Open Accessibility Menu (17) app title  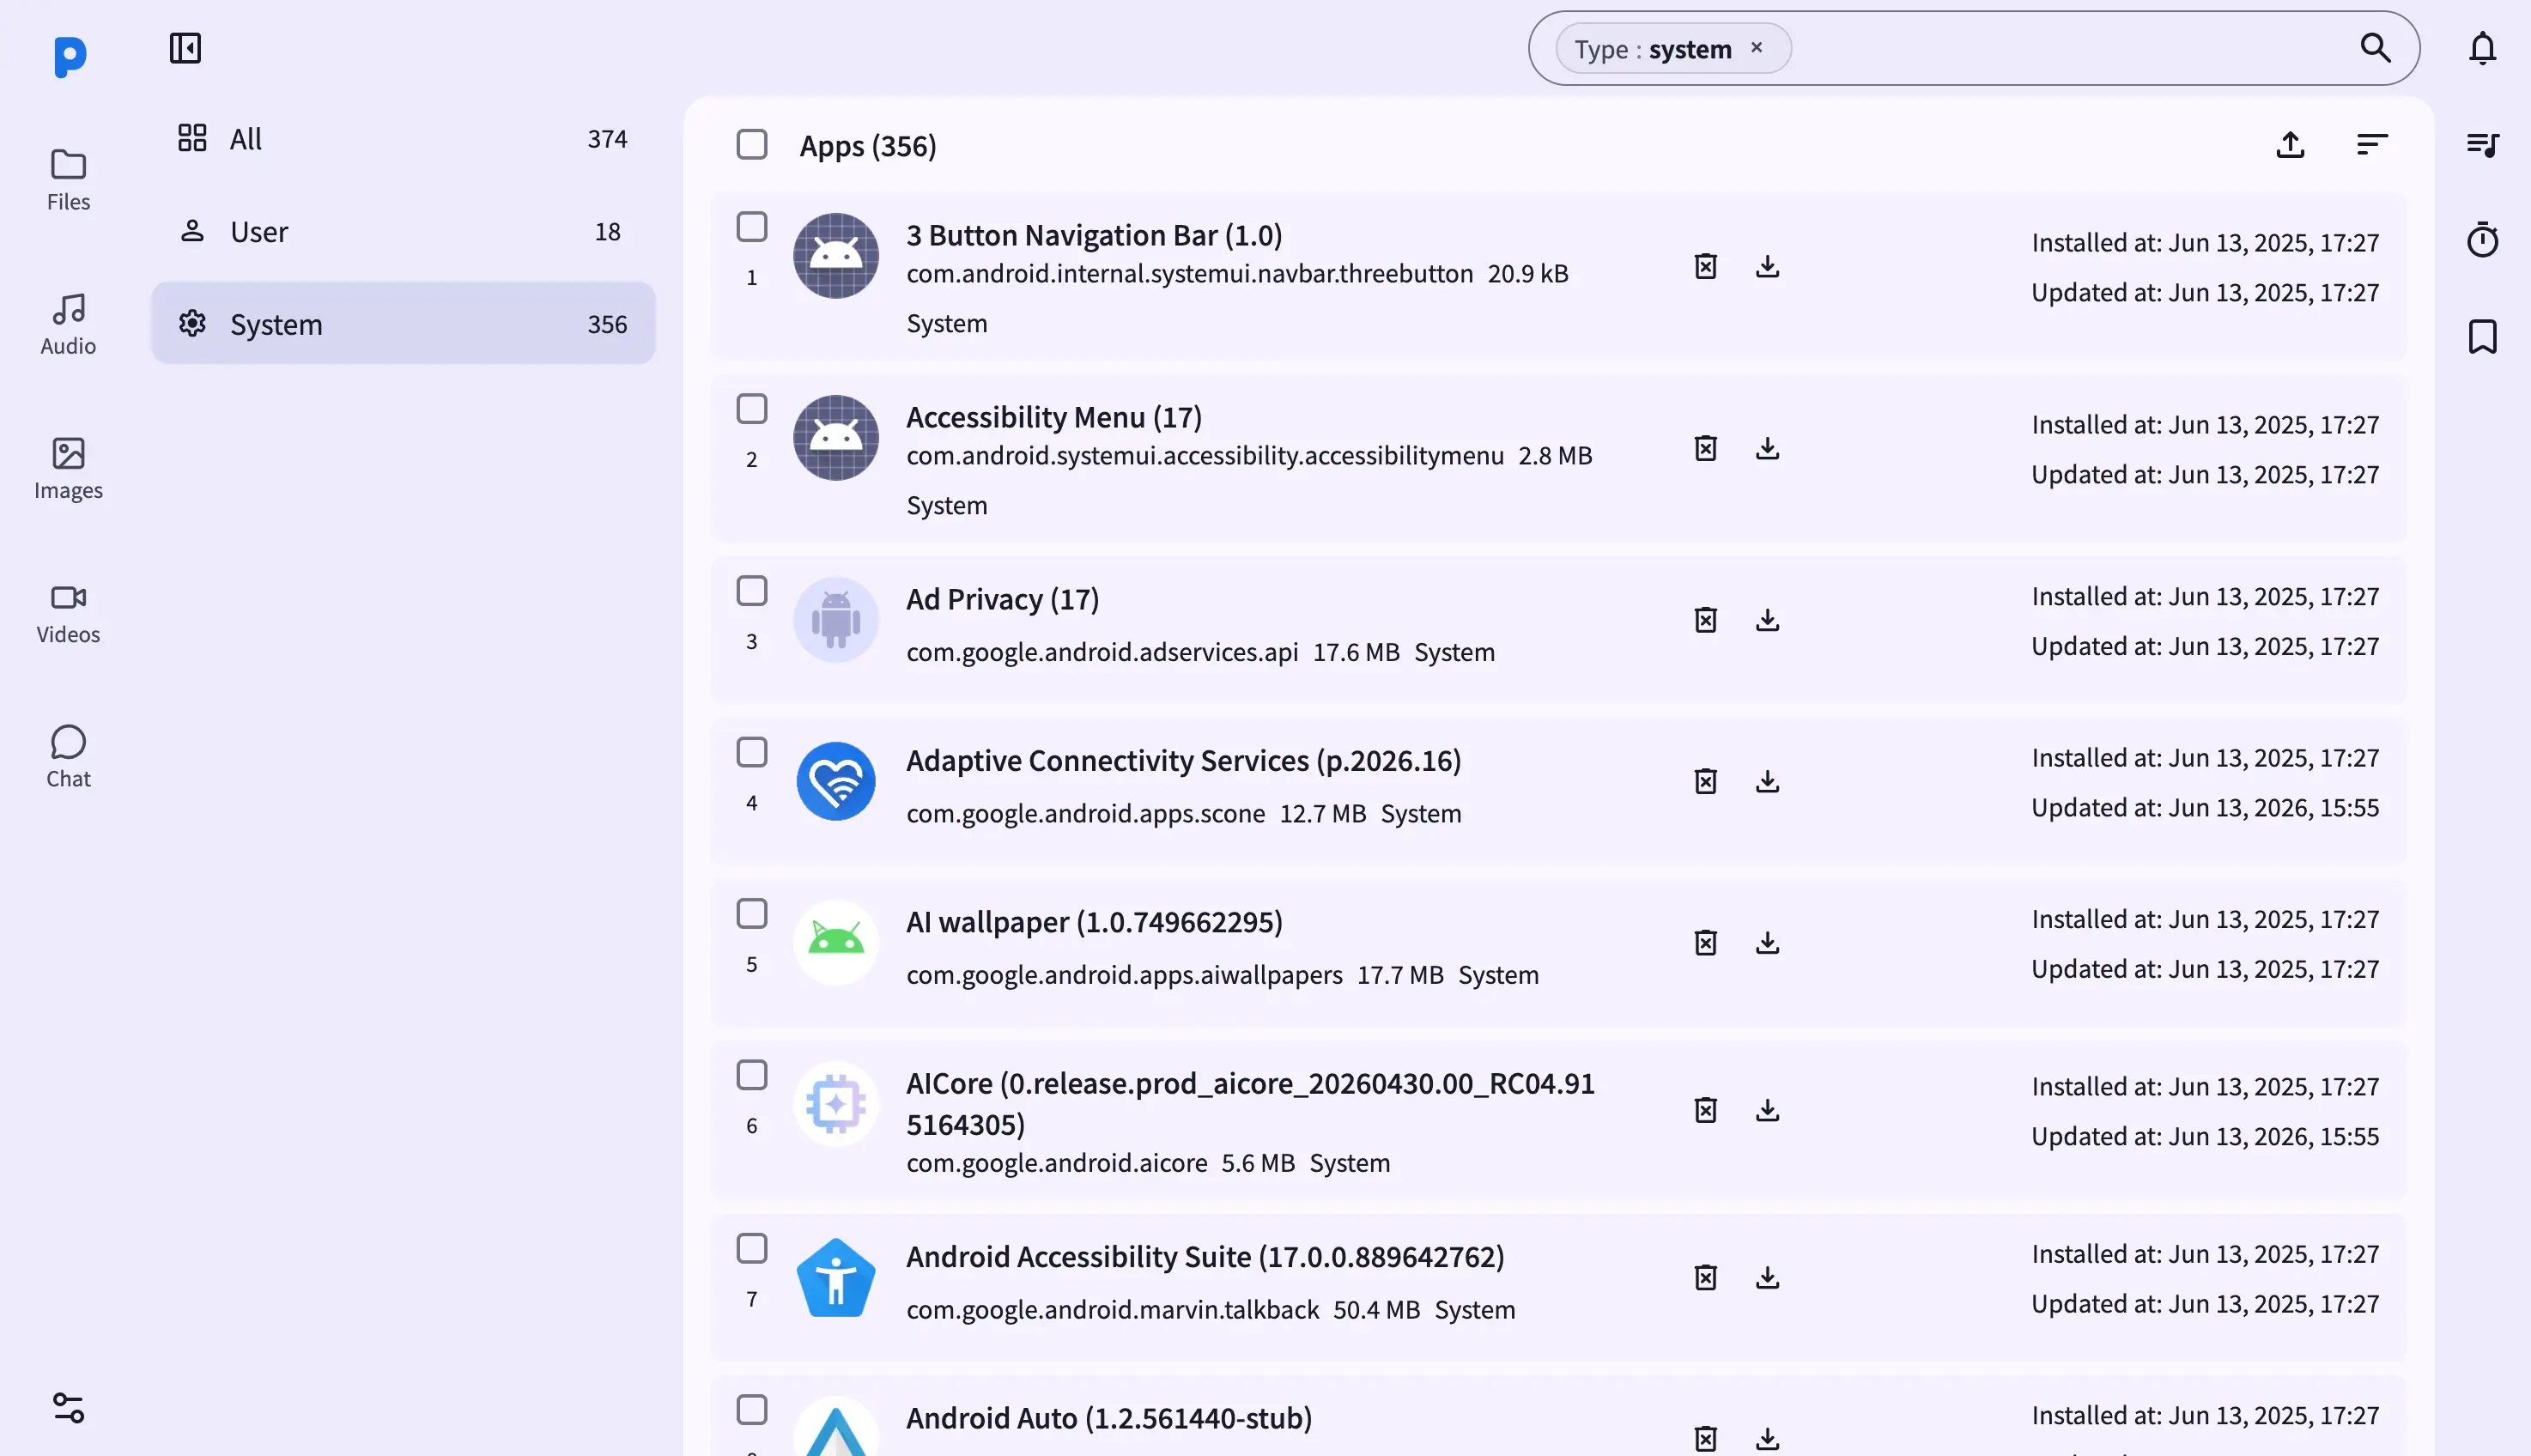1054,417
